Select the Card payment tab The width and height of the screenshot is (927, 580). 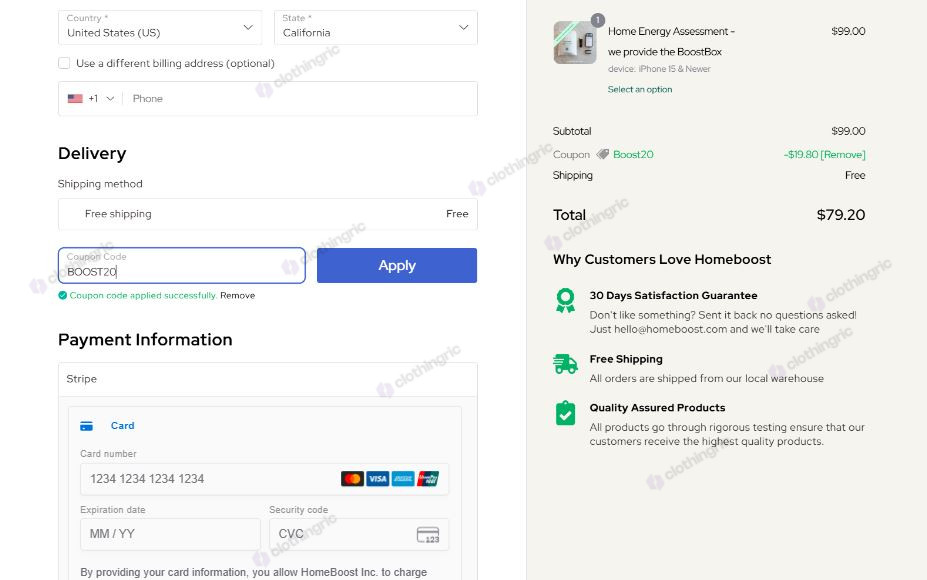(107, 426)
